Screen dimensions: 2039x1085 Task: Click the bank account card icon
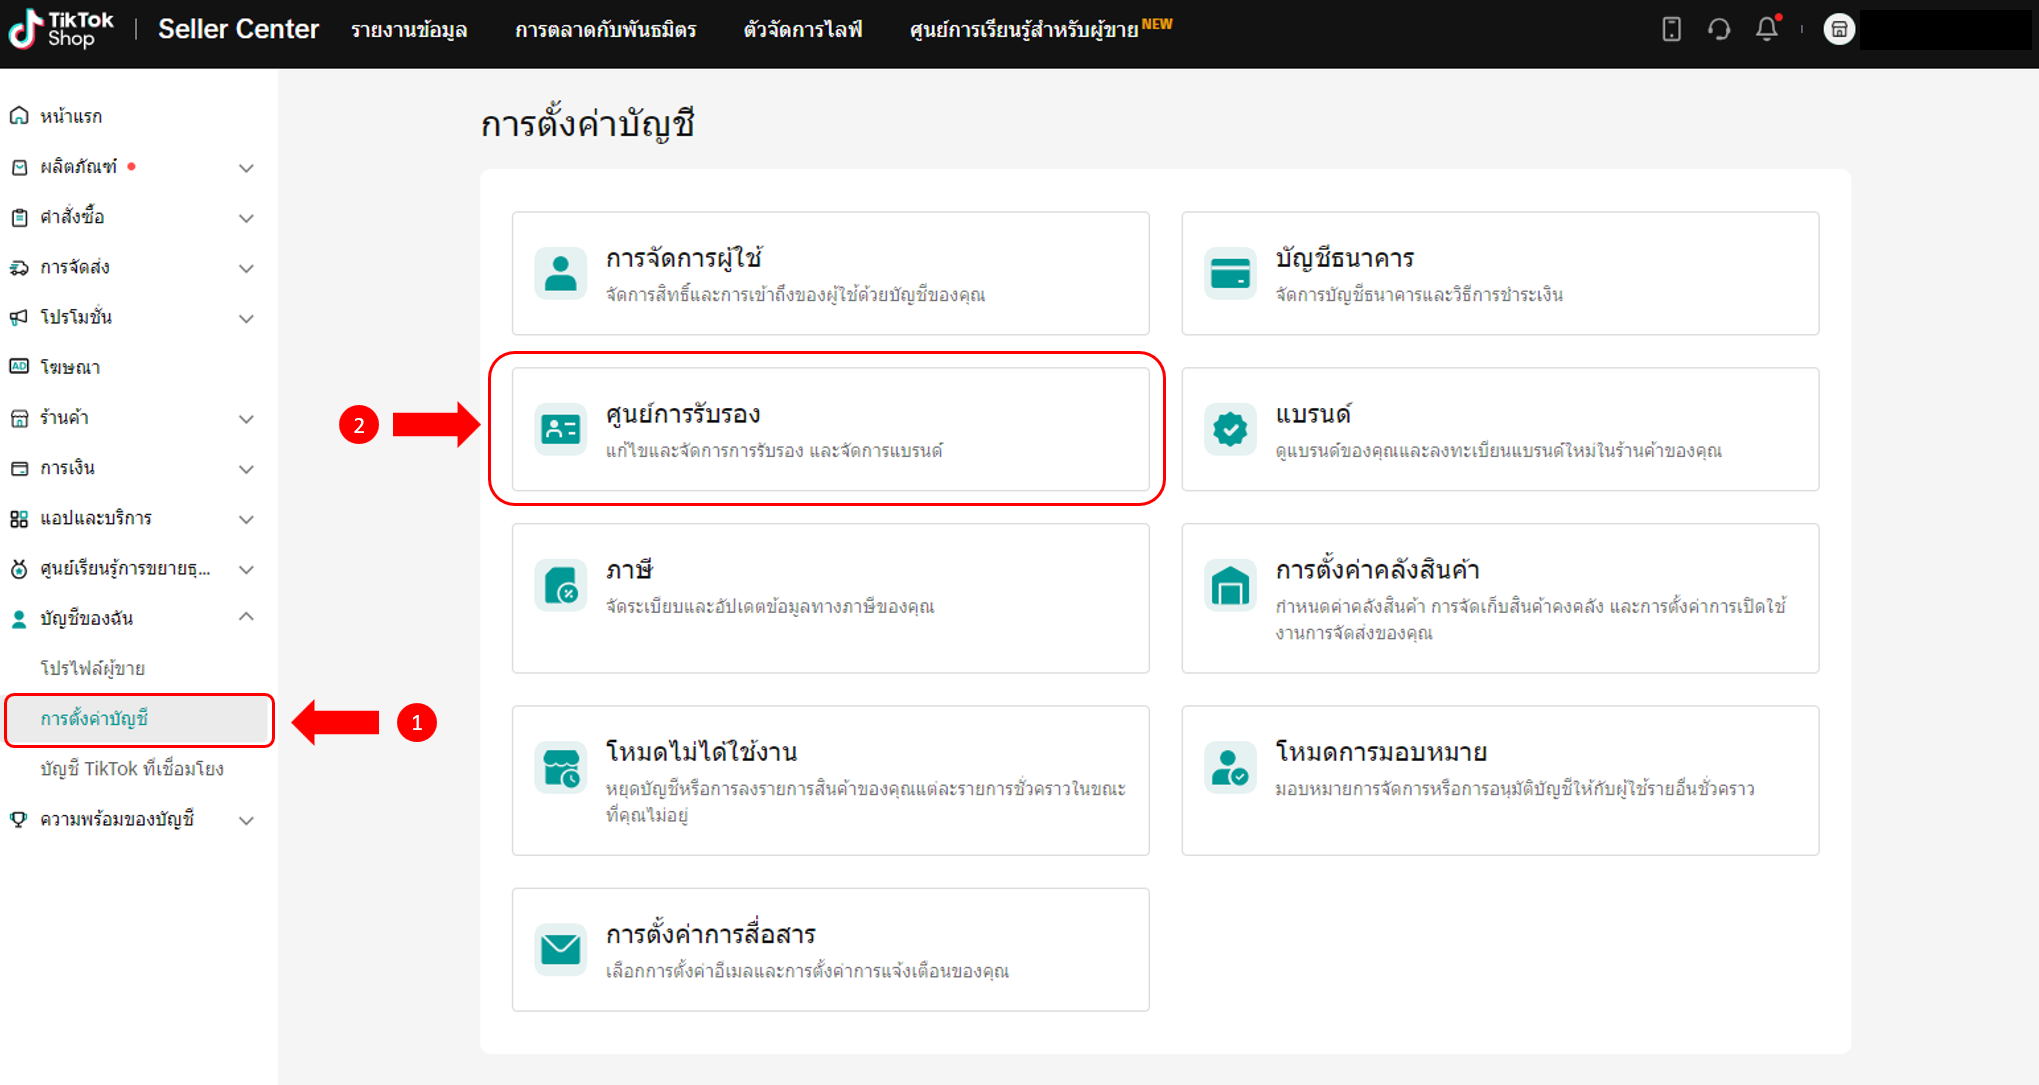[x=1230, y=273]
